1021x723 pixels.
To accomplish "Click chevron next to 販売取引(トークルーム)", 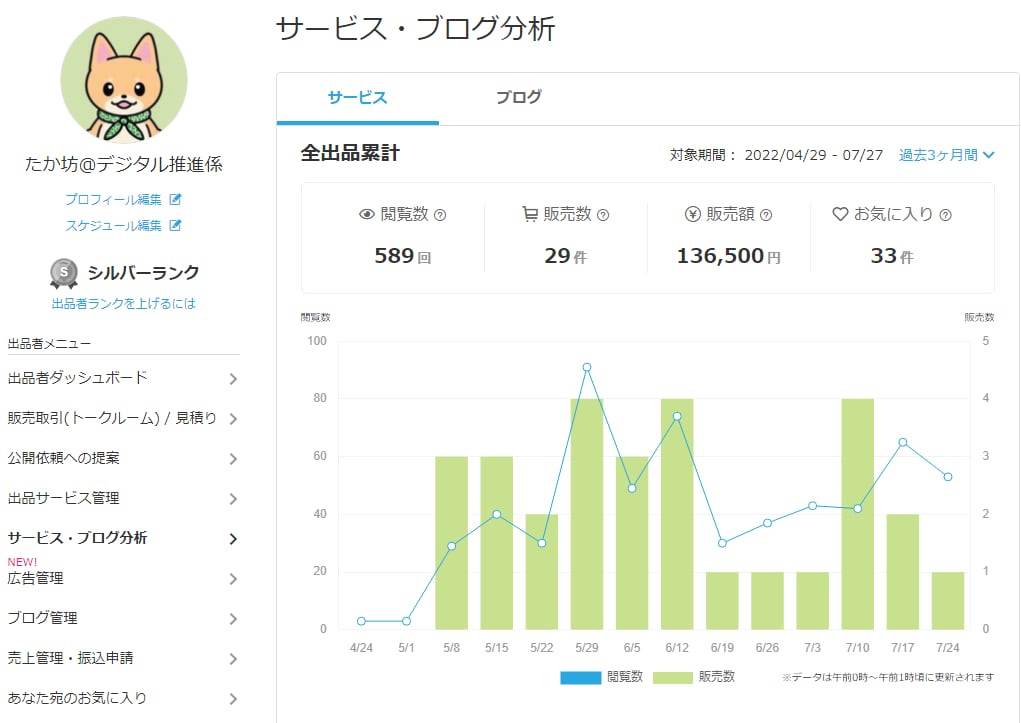I will pos(233,419).
